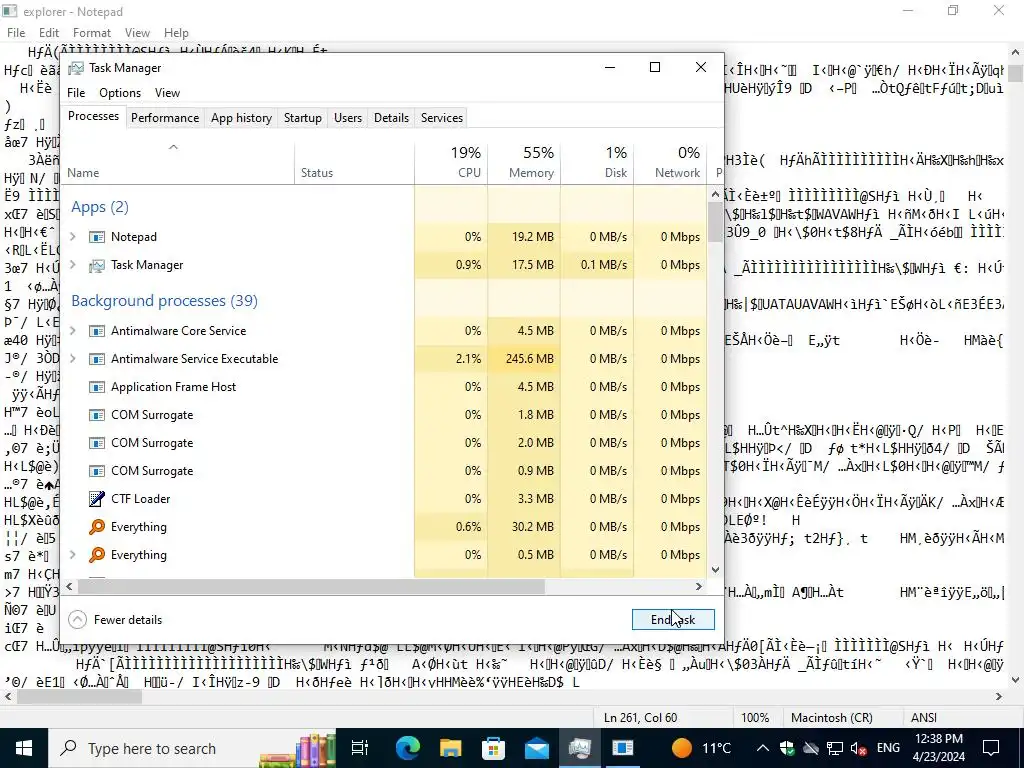Open Windows Security tray icon

coord(787,748)
